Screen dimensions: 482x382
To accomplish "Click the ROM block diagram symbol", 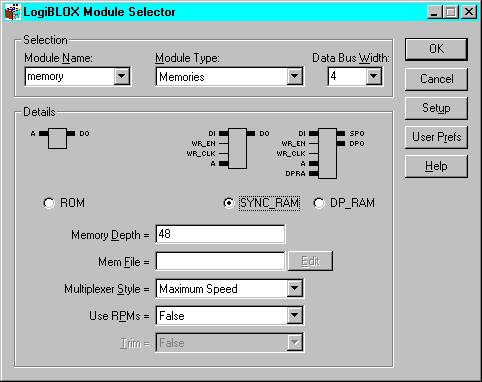I will (x=57, y=138).
